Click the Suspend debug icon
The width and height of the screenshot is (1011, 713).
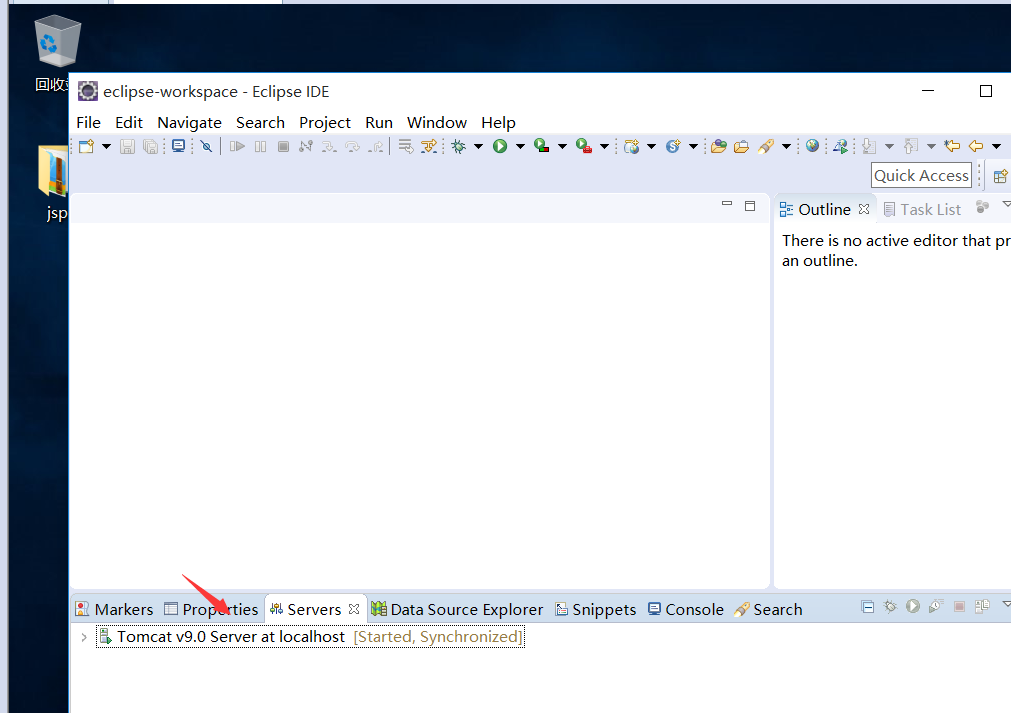(260, 146)
